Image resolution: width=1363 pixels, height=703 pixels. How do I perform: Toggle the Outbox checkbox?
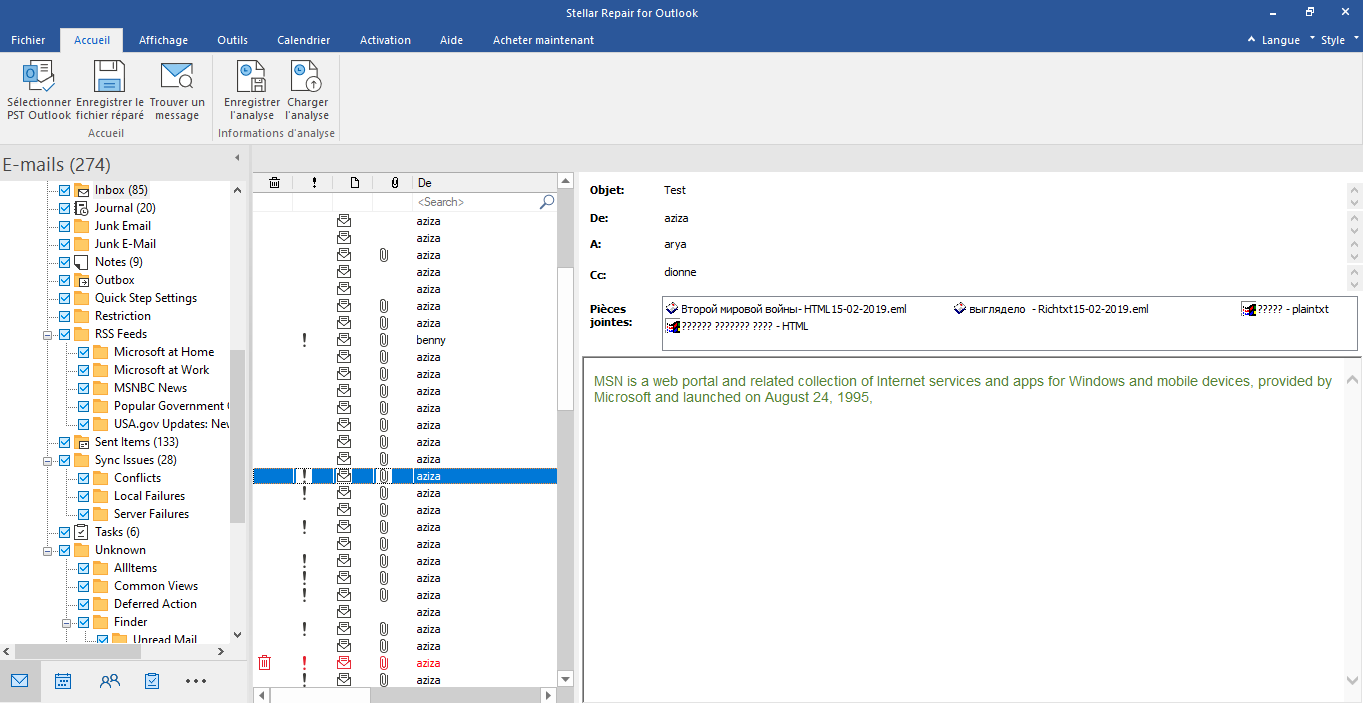(65, 280)
